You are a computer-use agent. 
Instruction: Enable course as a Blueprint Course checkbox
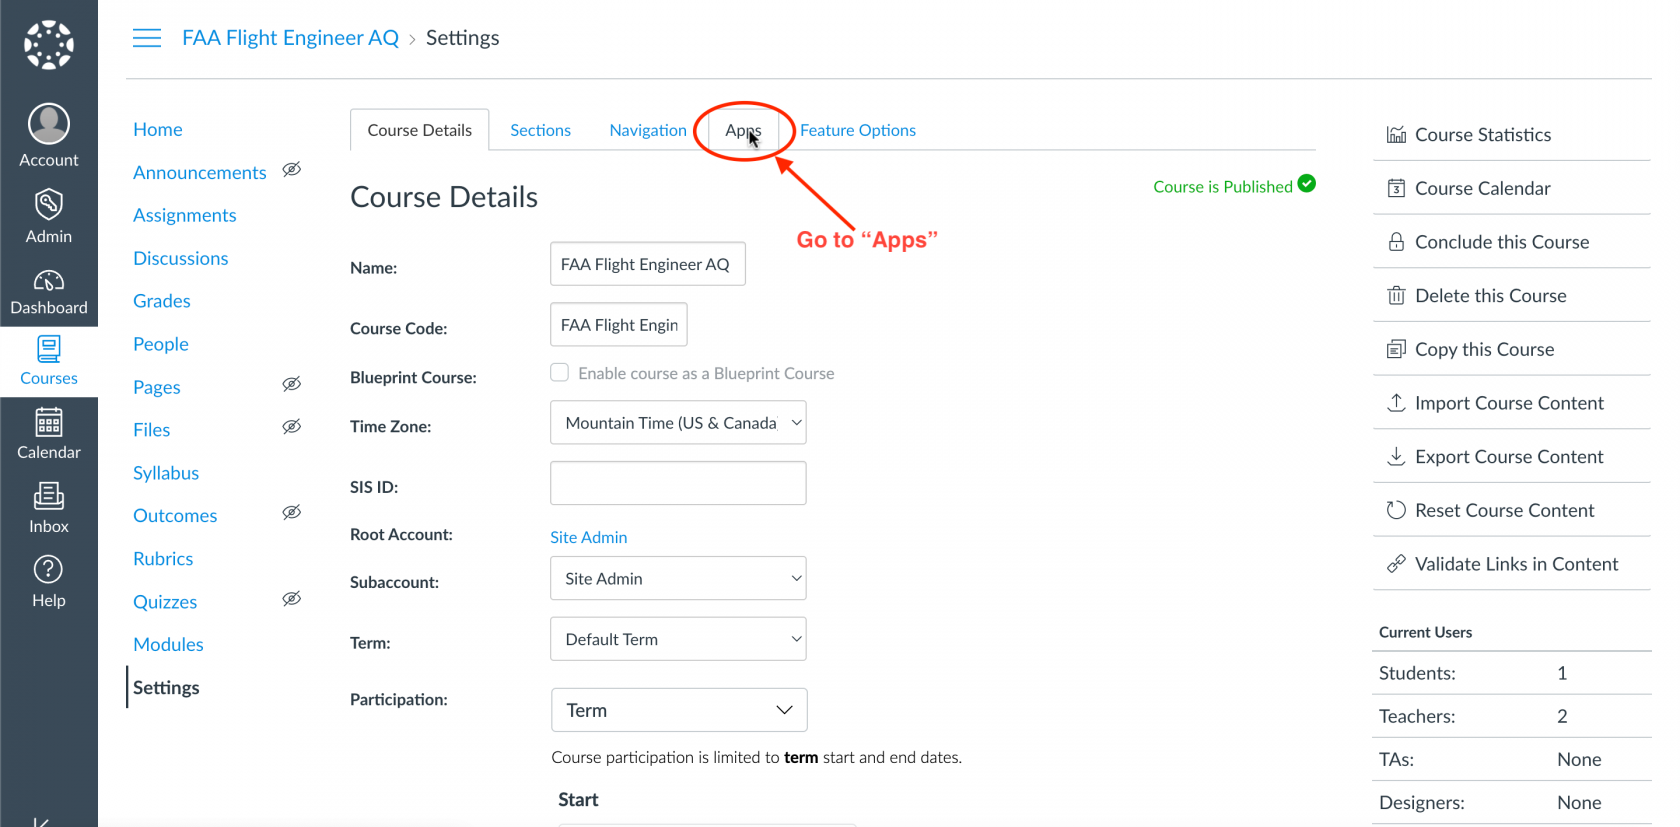point(560,372)
